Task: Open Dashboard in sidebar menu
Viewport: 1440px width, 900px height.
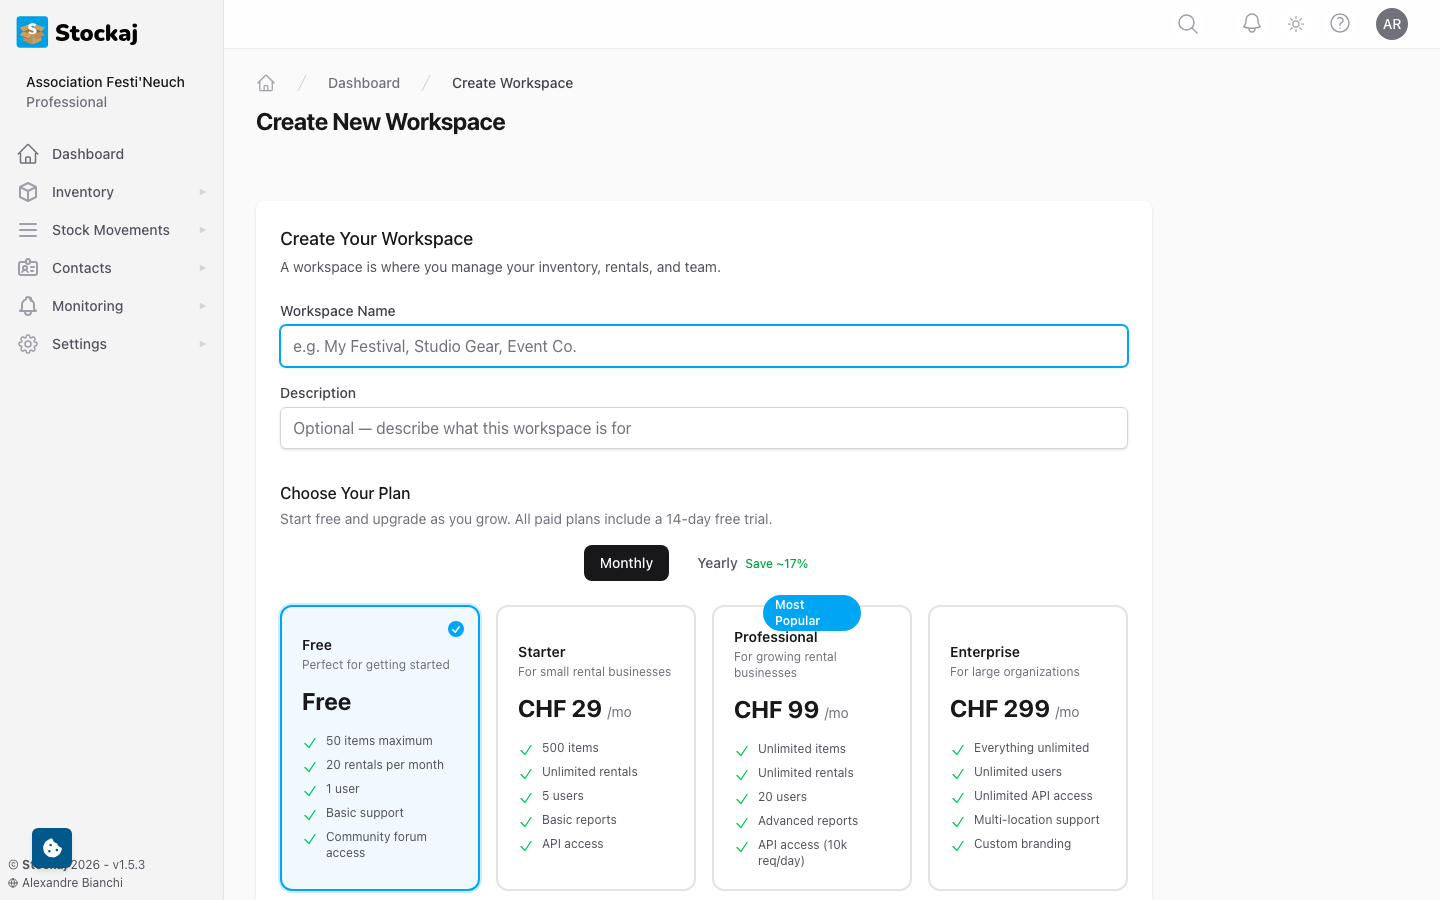Action: click(x=111, y=154)
